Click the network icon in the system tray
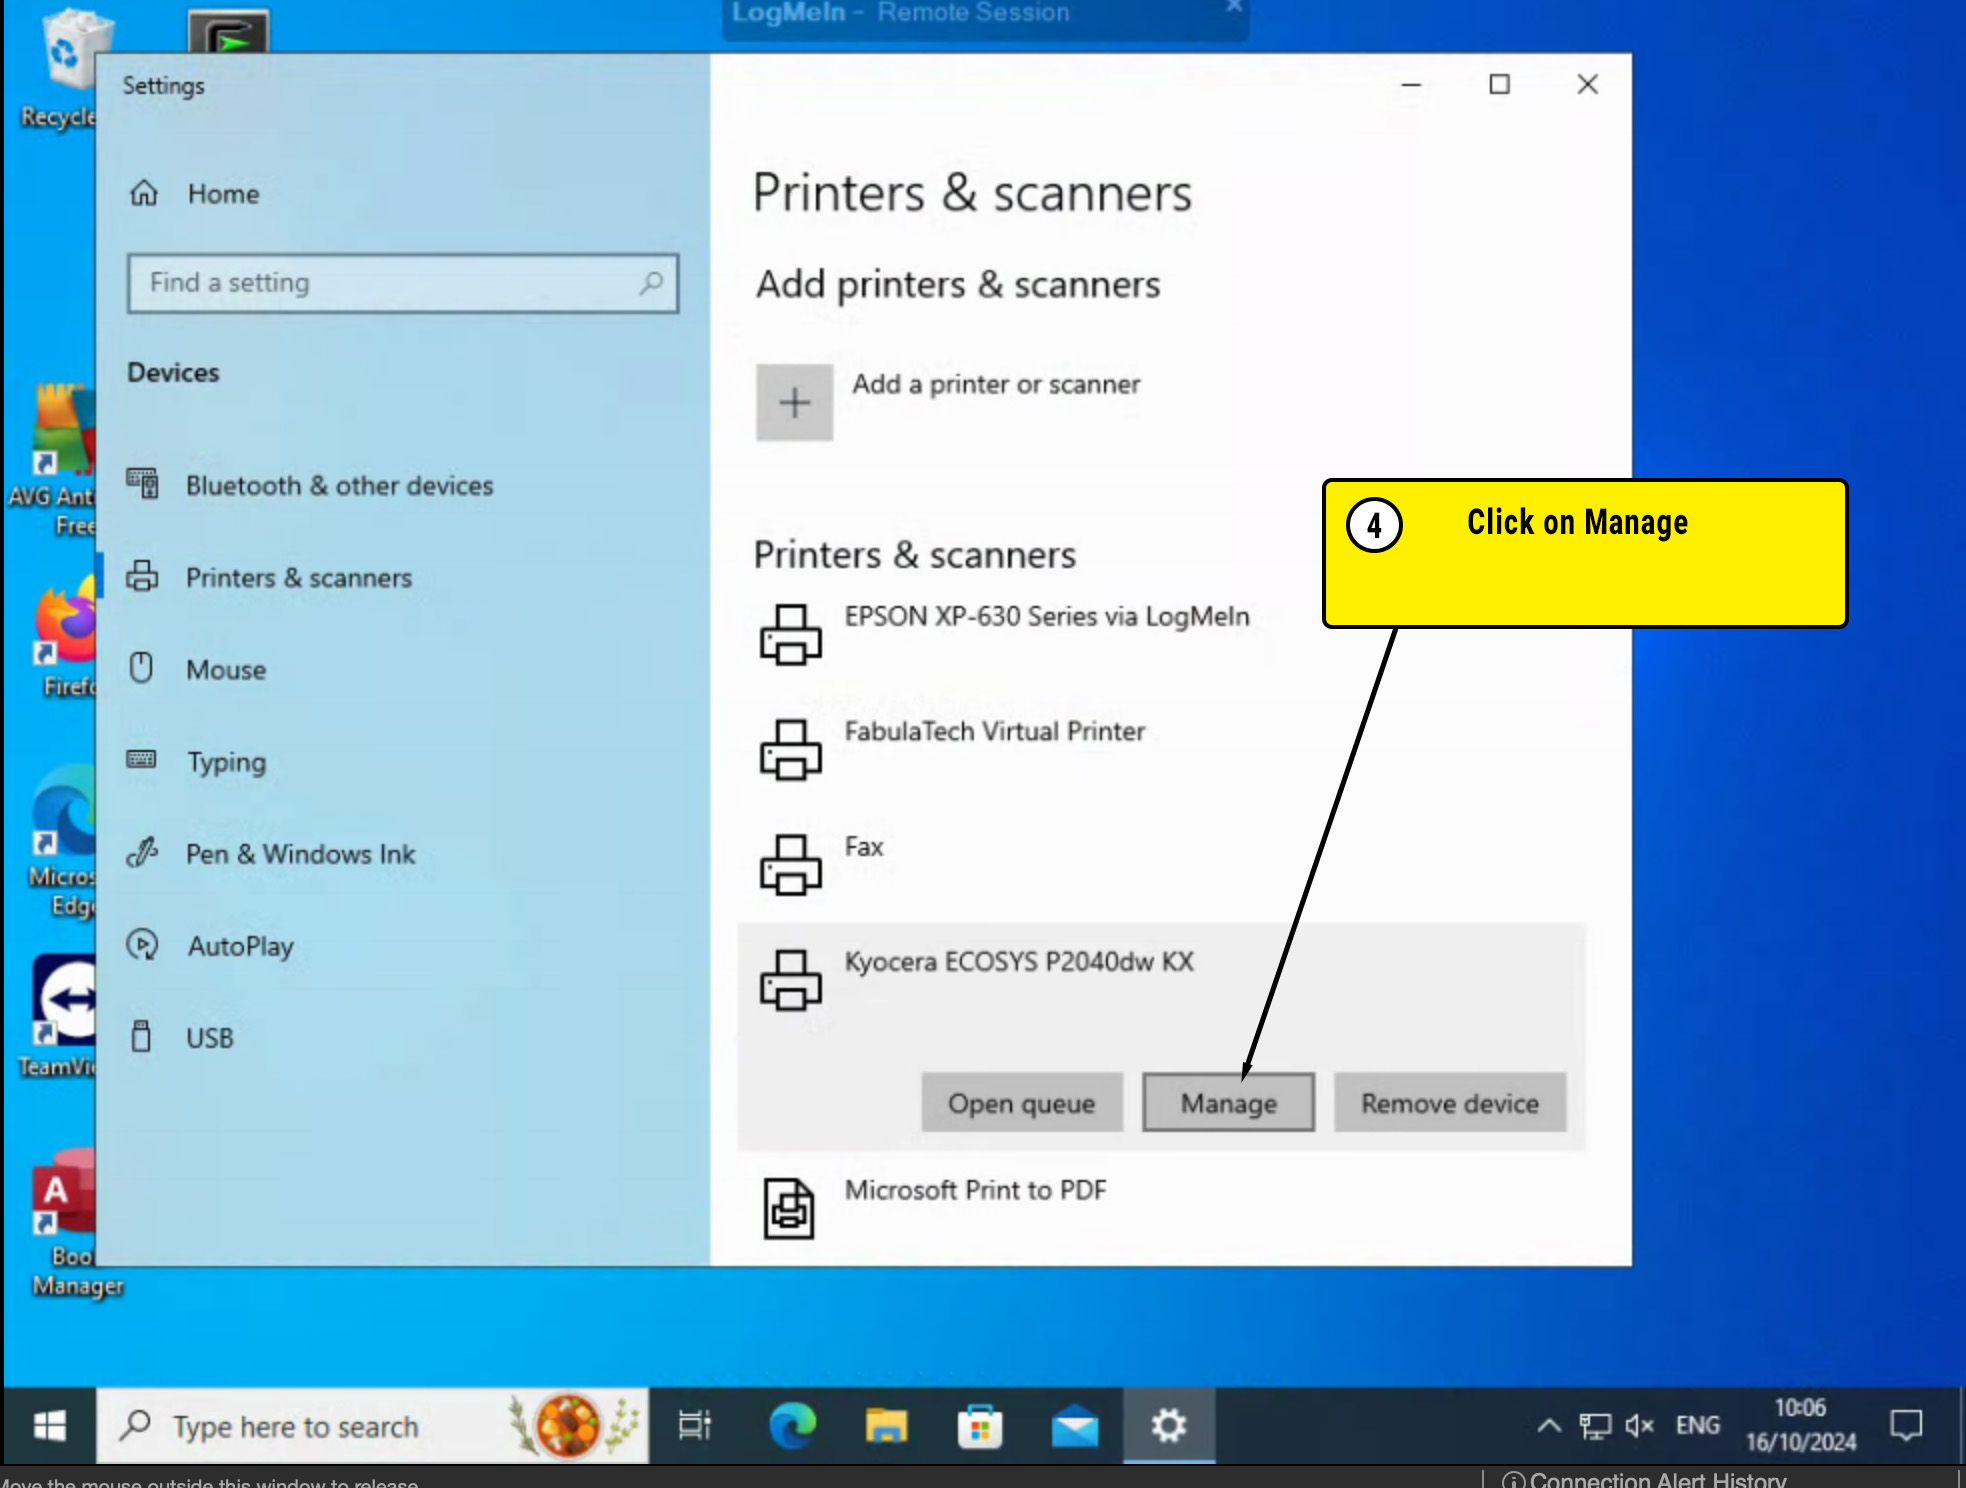Screen dimensions: 1966x1488 coord(1595,1426)
